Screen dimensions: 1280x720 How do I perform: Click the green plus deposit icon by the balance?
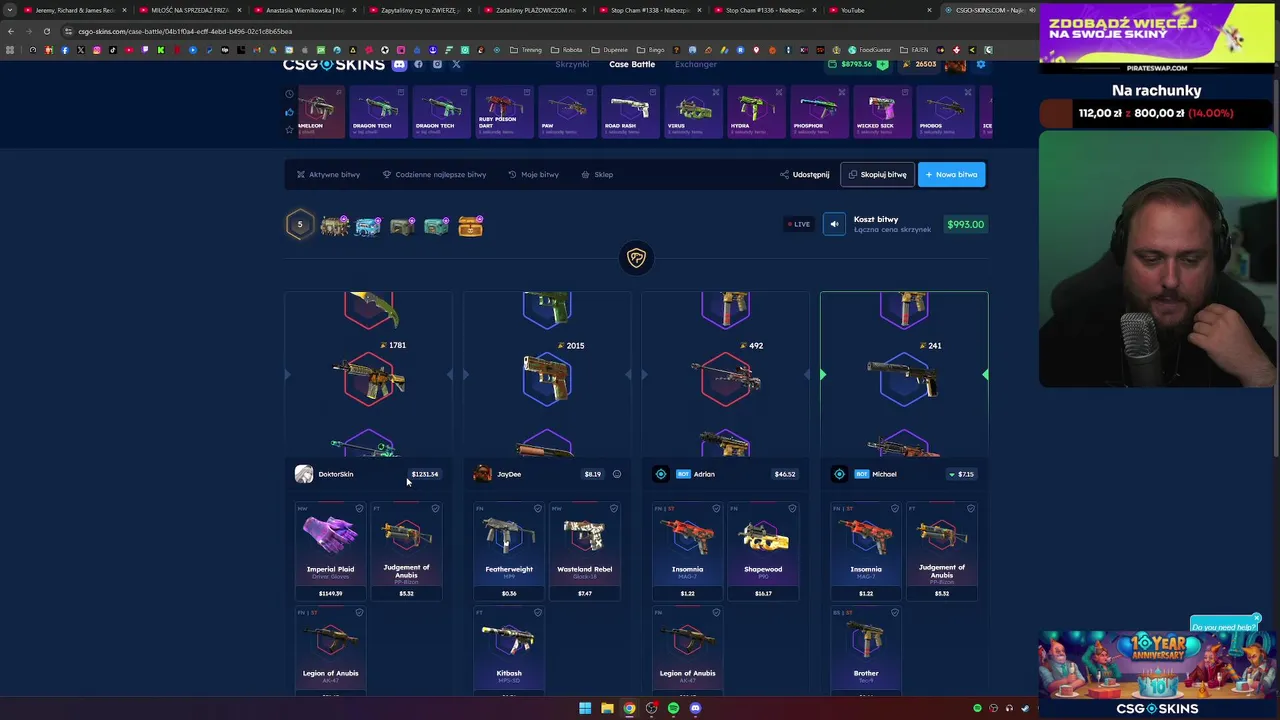[x=882, y=64]
